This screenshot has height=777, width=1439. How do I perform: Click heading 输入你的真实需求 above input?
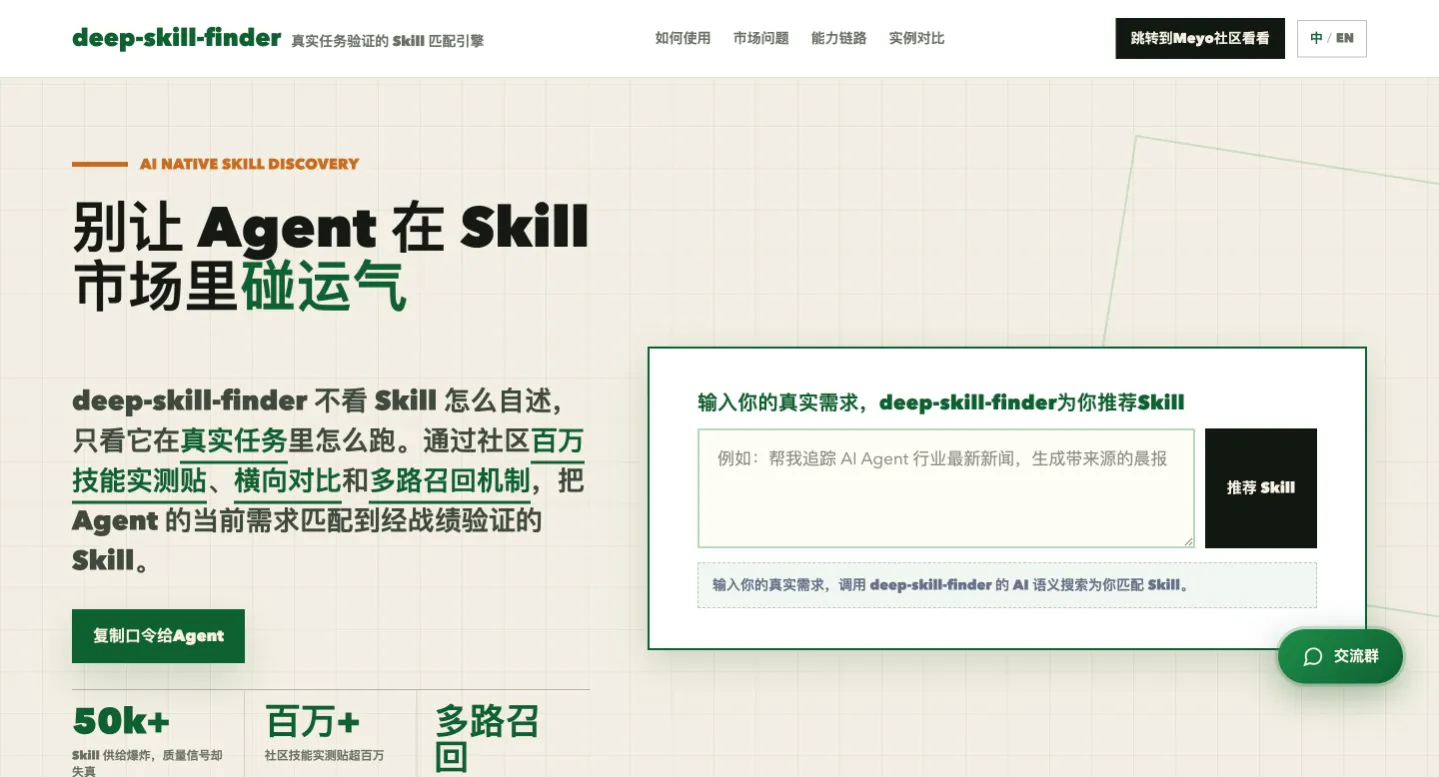[941, 403]
